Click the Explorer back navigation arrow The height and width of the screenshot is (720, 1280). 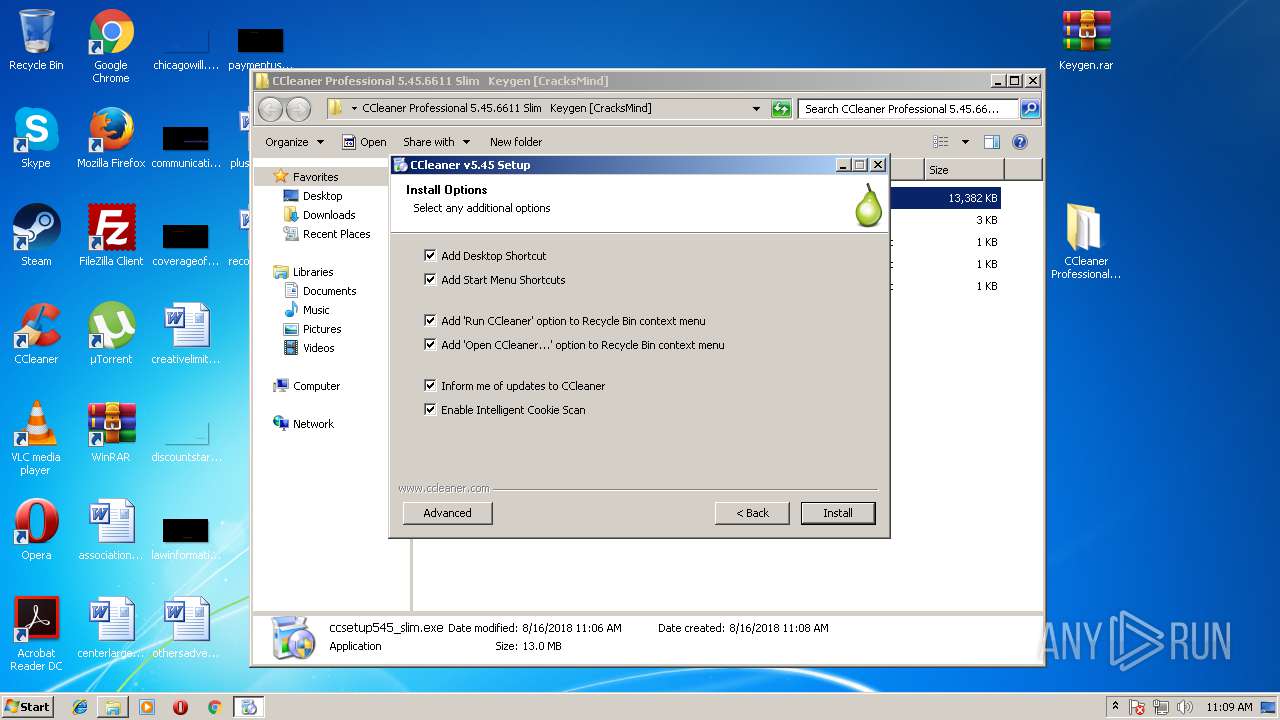coord(270,108)
